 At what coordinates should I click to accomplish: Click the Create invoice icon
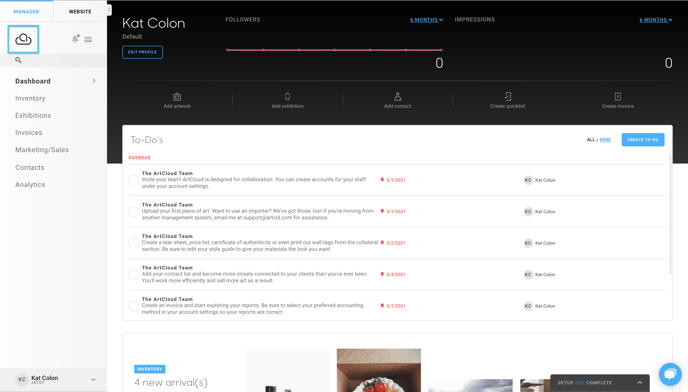pos(618,97)
